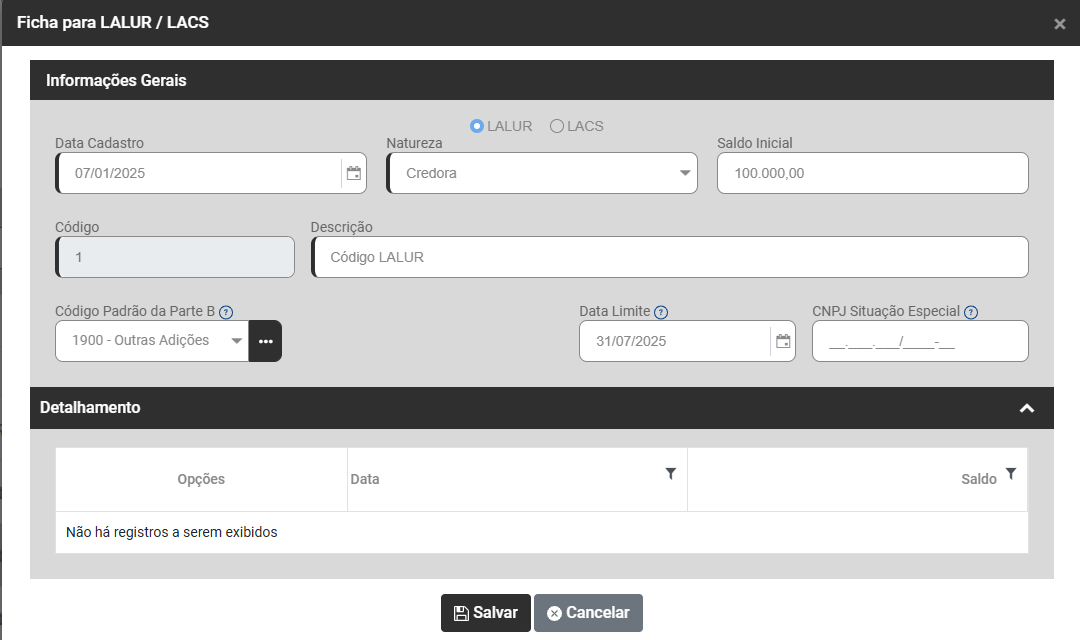Open the Data column filter

[671, 474]
